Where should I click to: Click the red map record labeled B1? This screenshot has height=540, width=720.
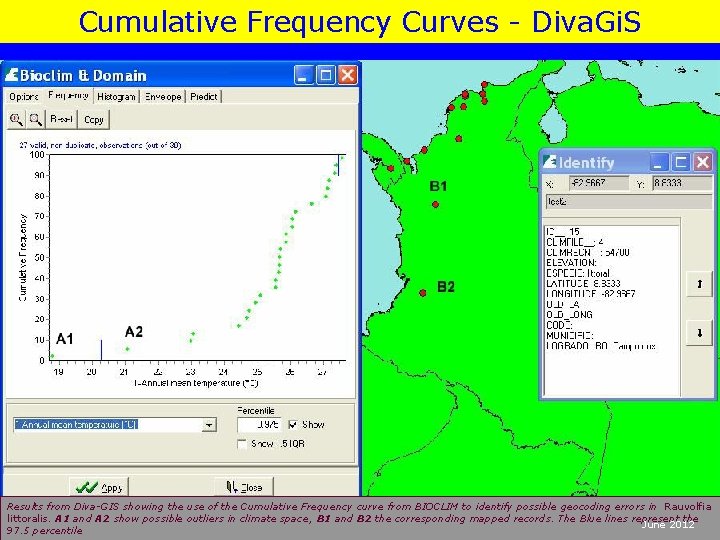coord(435,204)
